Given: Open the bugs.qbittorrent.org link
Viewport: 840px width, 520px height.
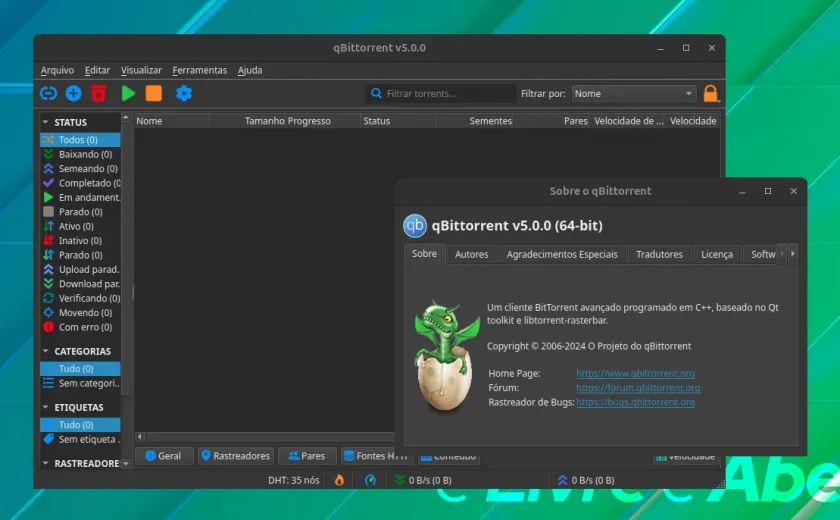Looking at the screenshot, I should tap(635, 402).
